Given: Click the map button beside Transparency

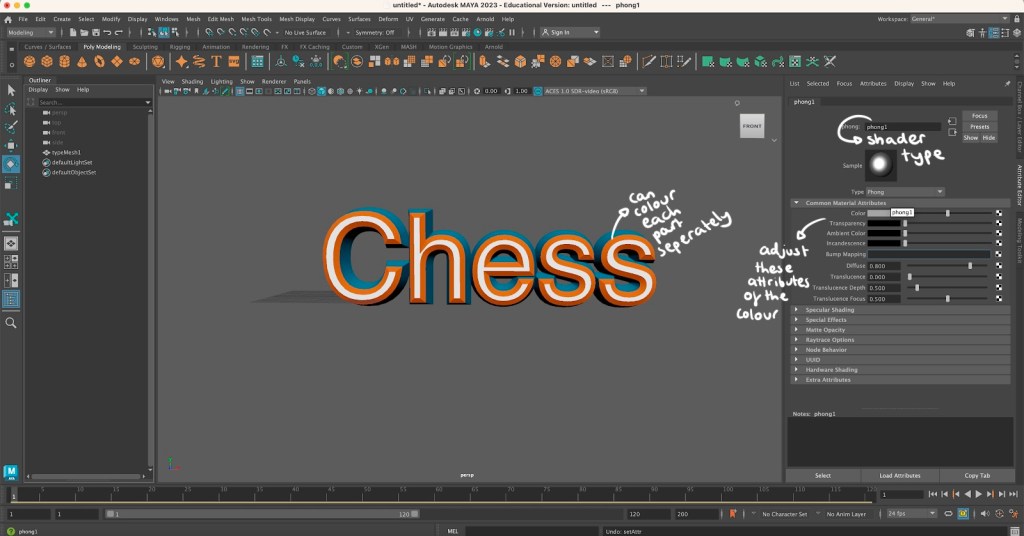Looking at the screenshot, I should tap(998, 223).
